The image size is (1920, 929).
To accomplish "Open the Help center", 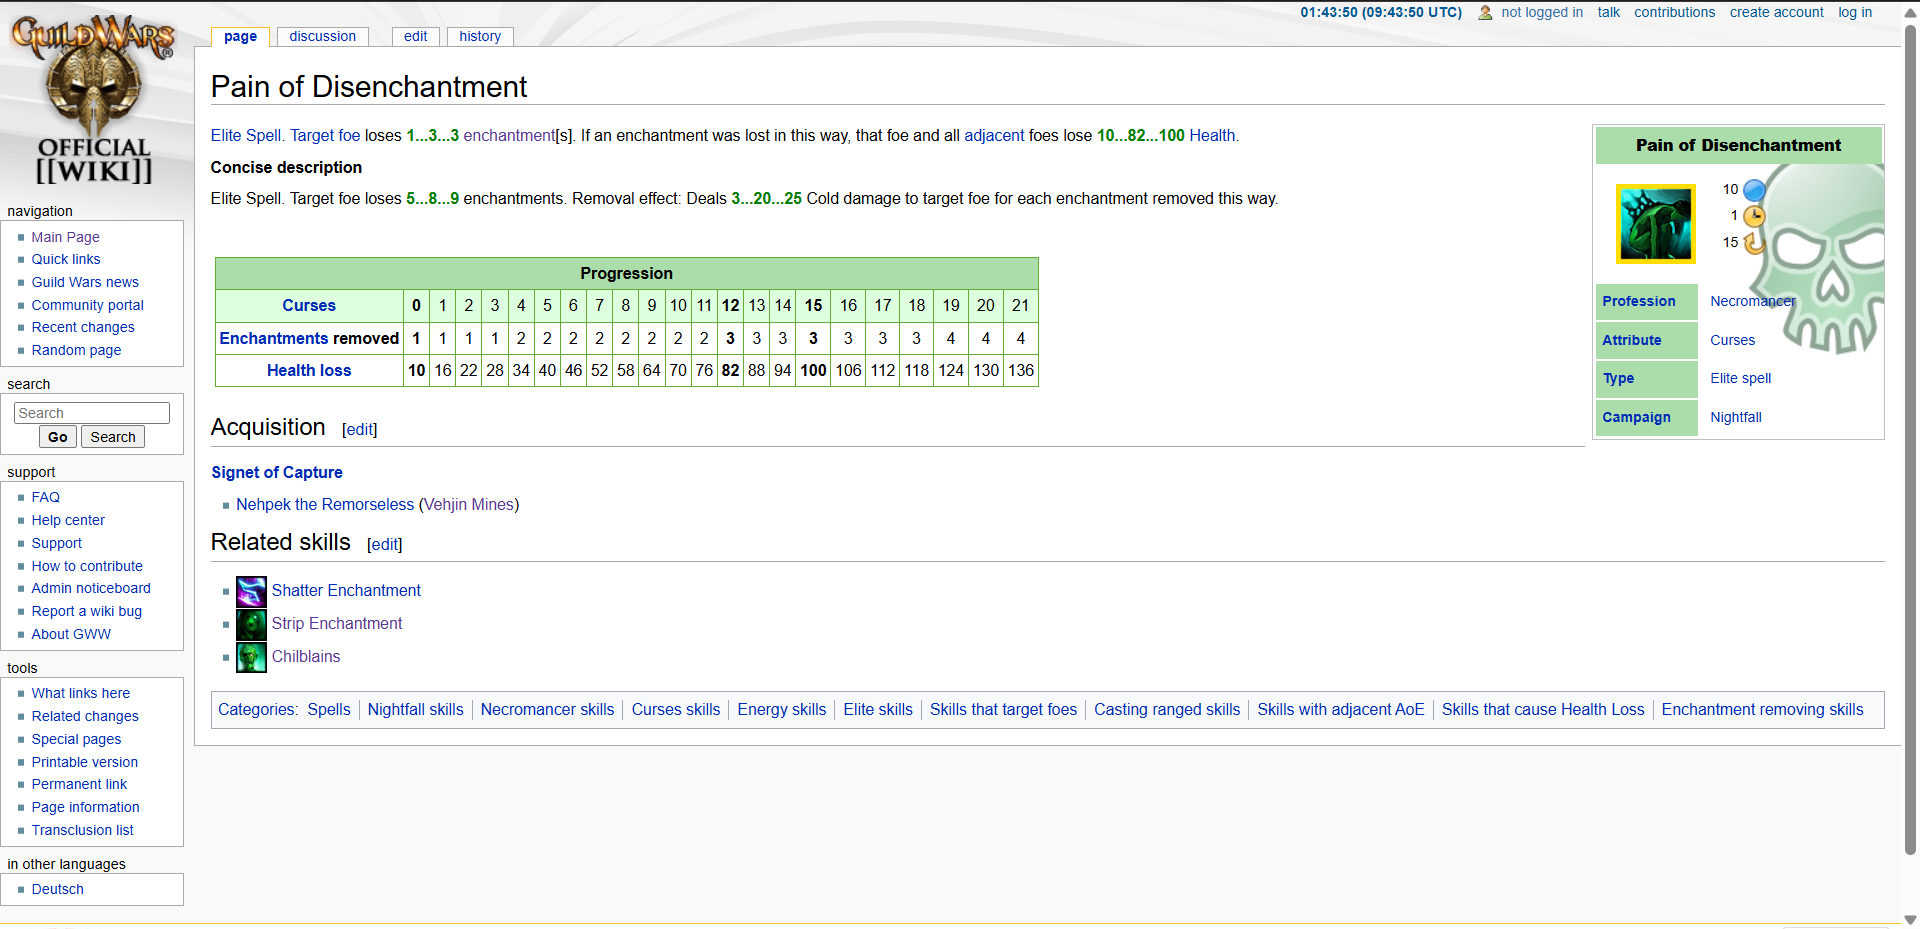I will 68,520.
